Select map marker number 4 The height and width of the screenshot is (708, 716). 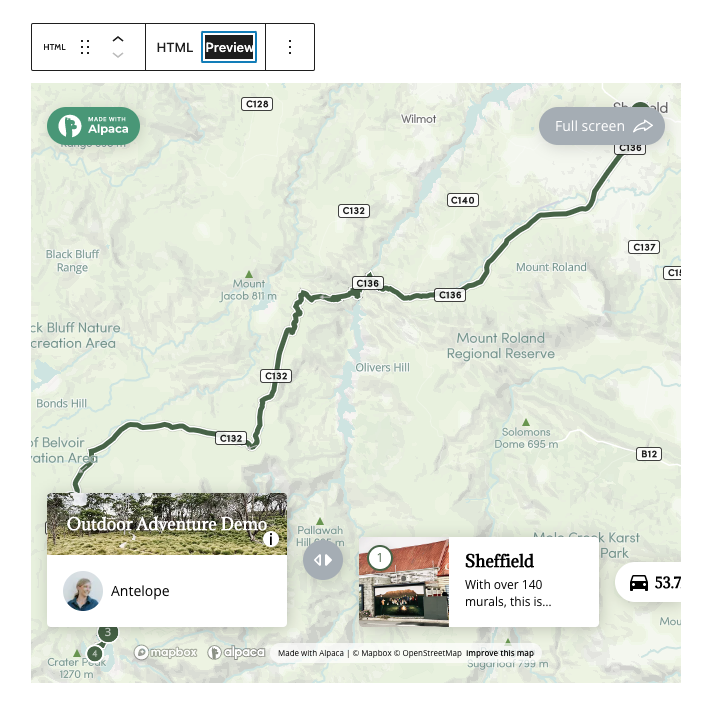[95, 654]
